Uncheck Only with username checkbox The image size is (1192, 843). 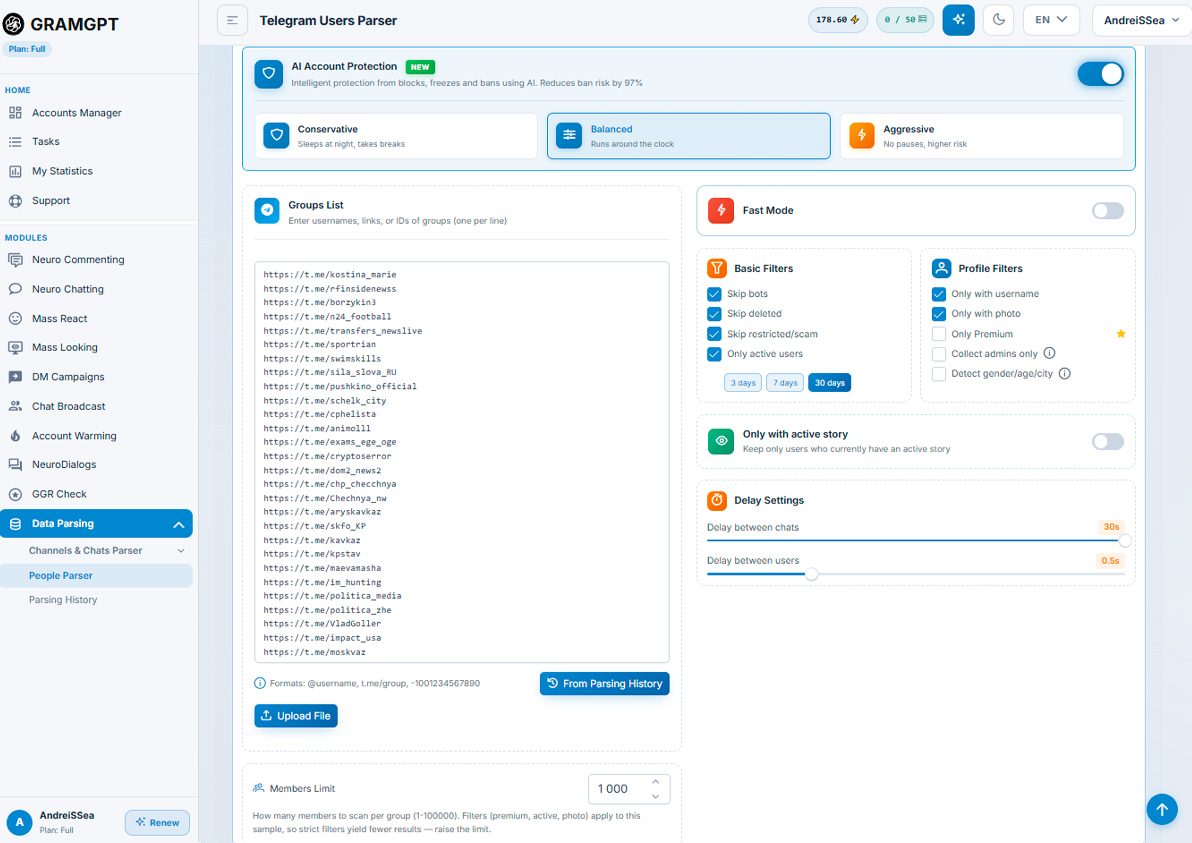[x=939, y=293]
